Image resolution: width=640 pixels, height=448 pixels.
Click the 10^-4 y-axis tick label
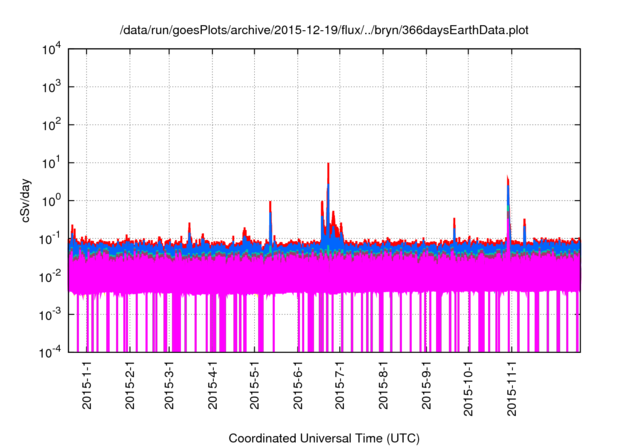pos(50,352)
